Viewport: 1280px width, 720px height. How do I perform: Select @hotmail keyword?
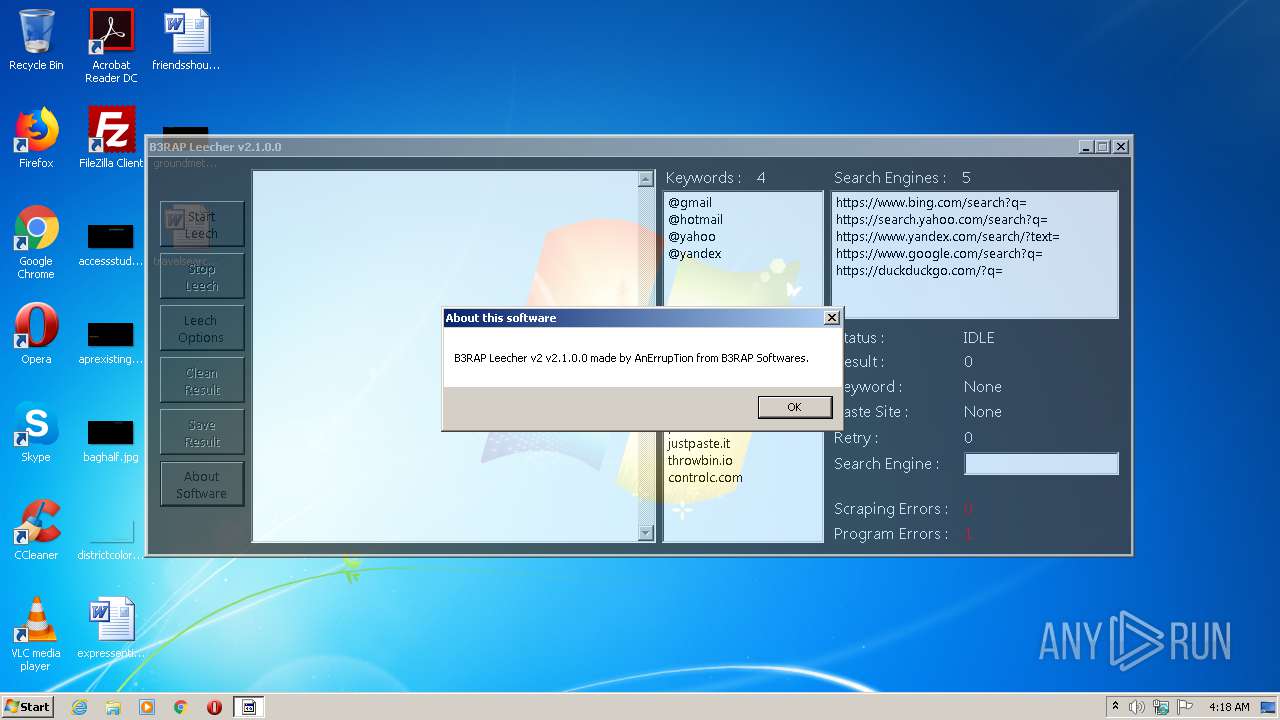click(x=695, y=219)
